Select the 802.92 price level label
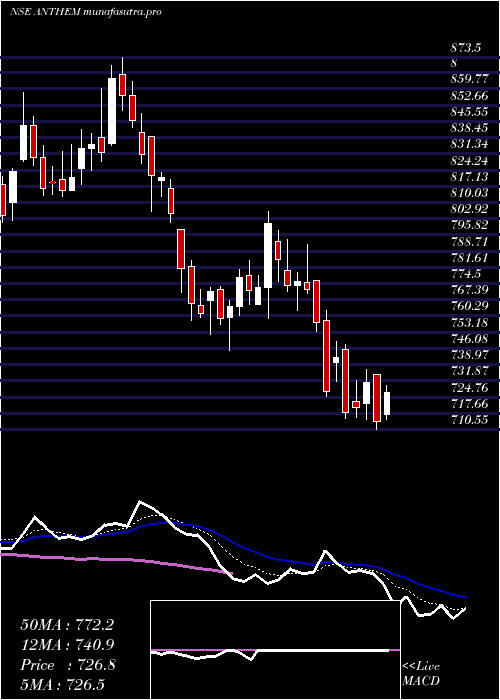The image size is (500, 700). [469, 209]
